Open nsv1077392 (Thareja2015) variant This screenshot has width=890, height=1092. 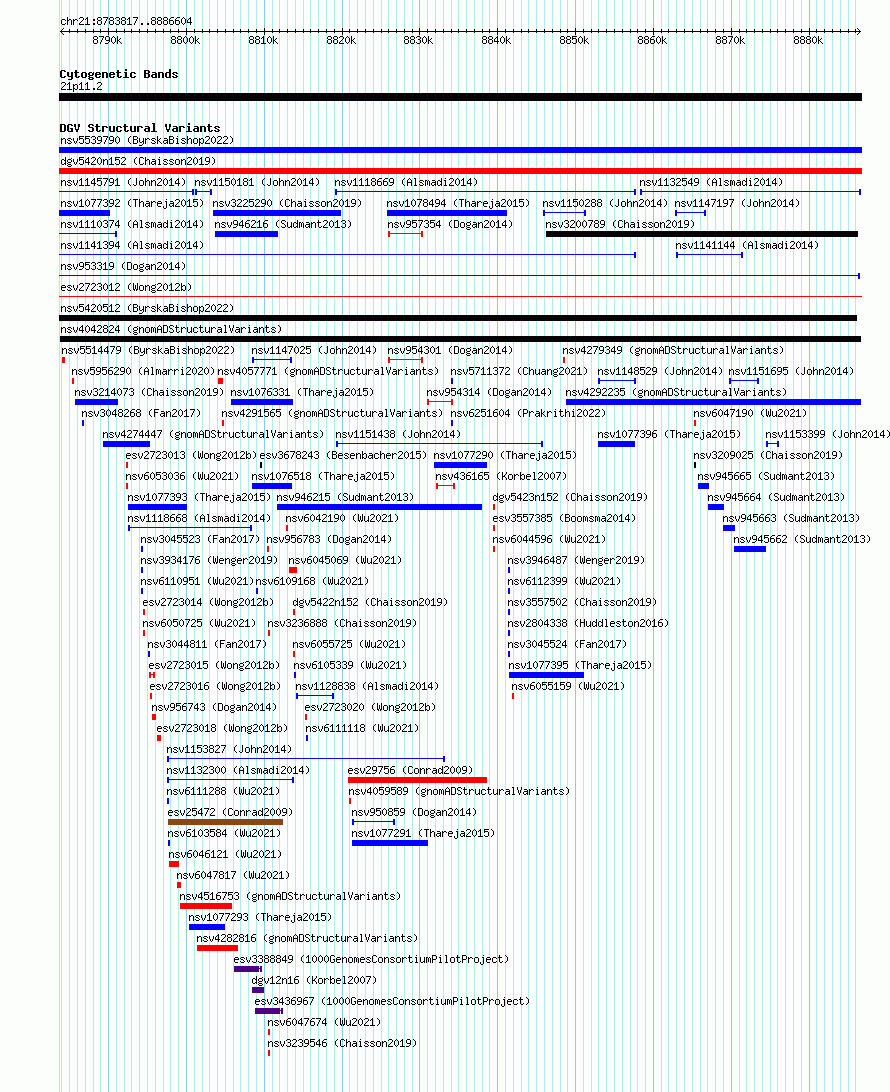click(x=132, y=203)
